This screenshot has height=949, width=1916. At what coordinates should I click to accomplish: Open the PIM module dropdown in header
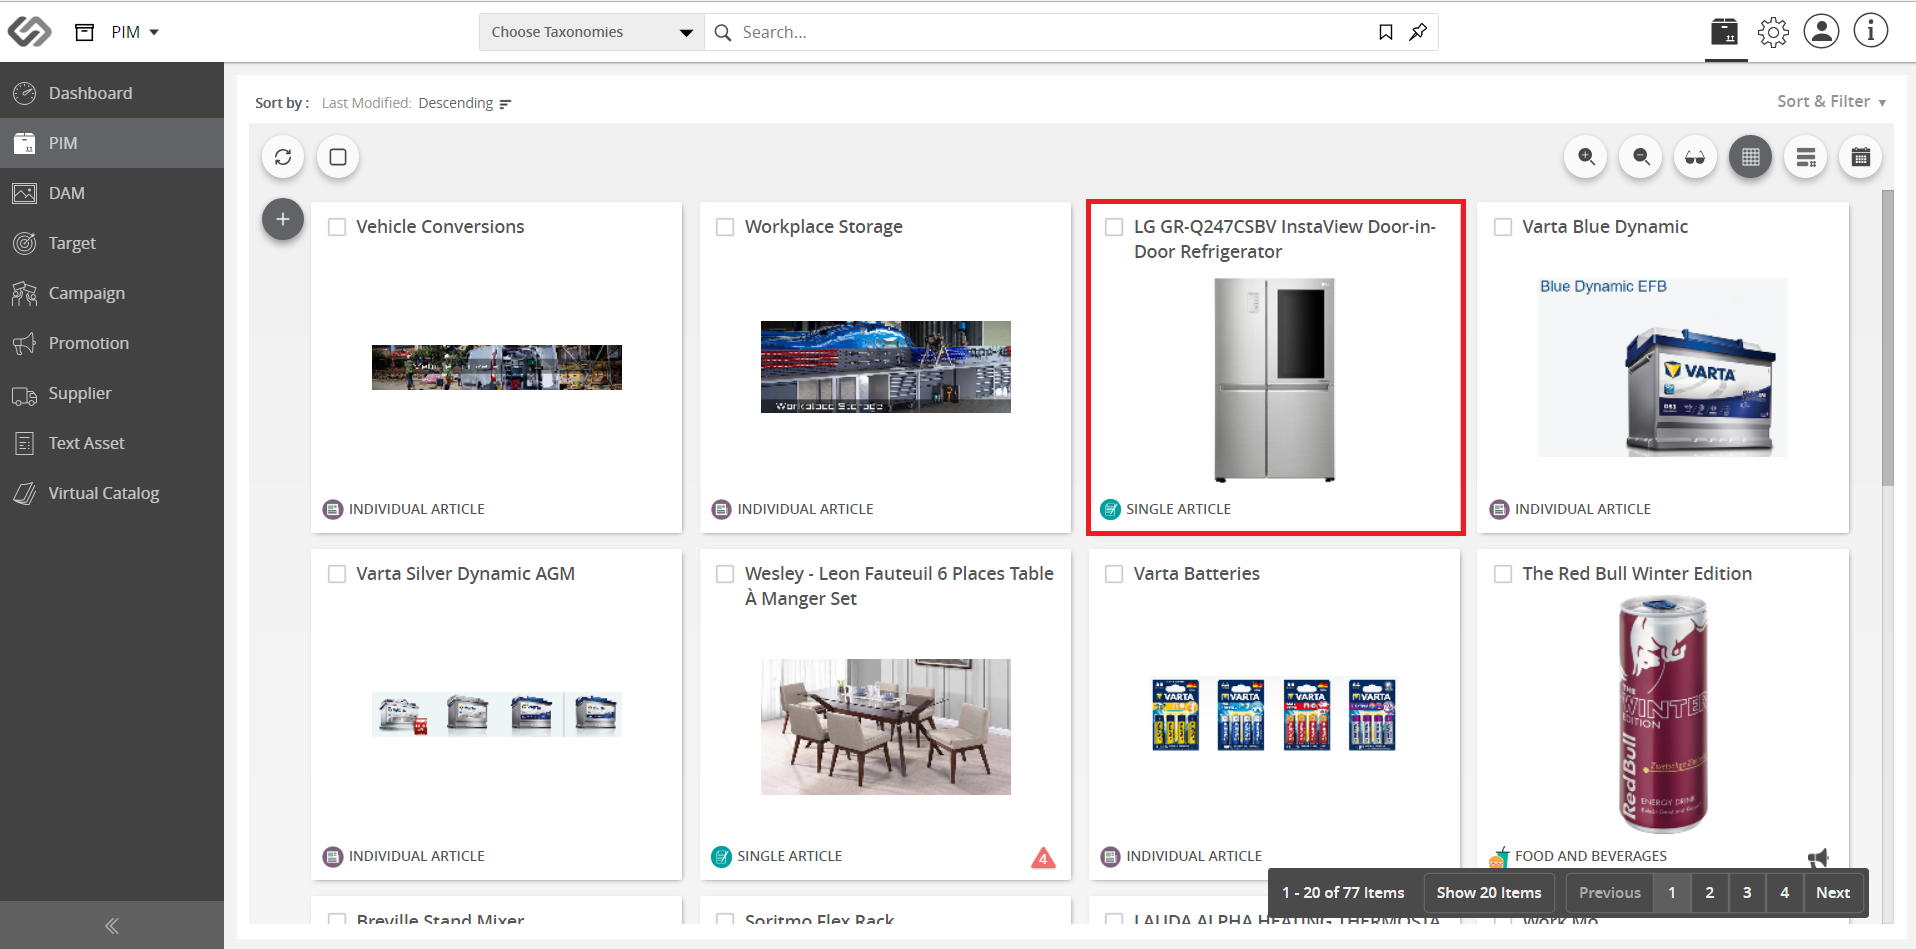(135, 32)
